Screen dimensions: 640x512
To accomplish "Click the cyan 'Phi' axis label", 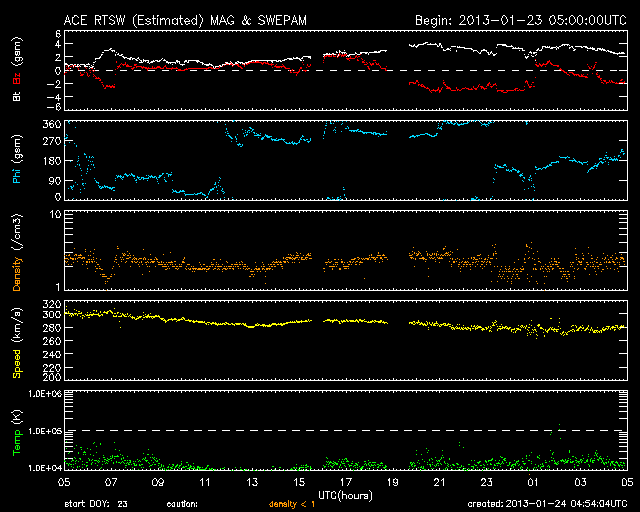I will point(17,174).
